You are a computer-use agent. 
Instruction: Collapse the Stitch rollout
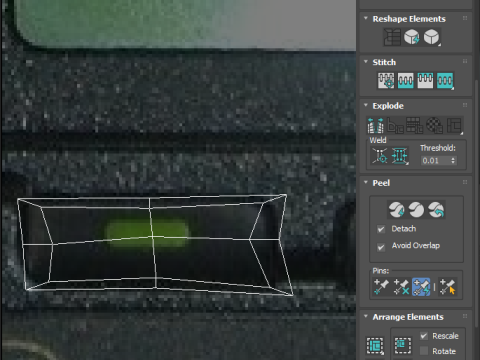pyautogui.click(x=366, y=62)
